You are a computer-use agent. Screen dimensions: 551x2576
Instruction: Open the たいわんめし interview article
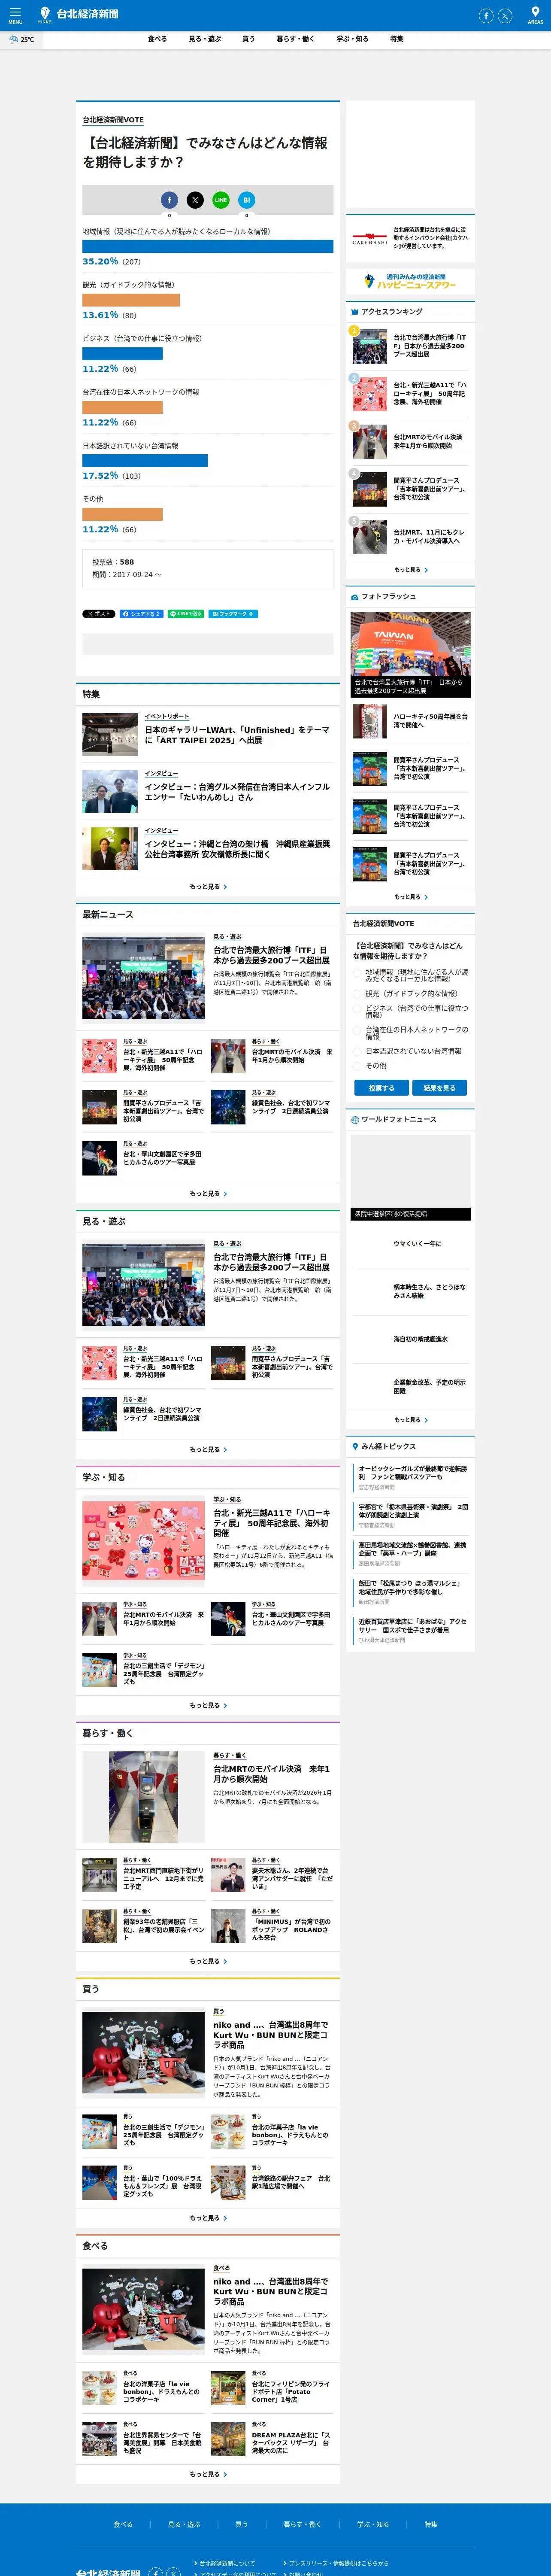pos(237,792)
